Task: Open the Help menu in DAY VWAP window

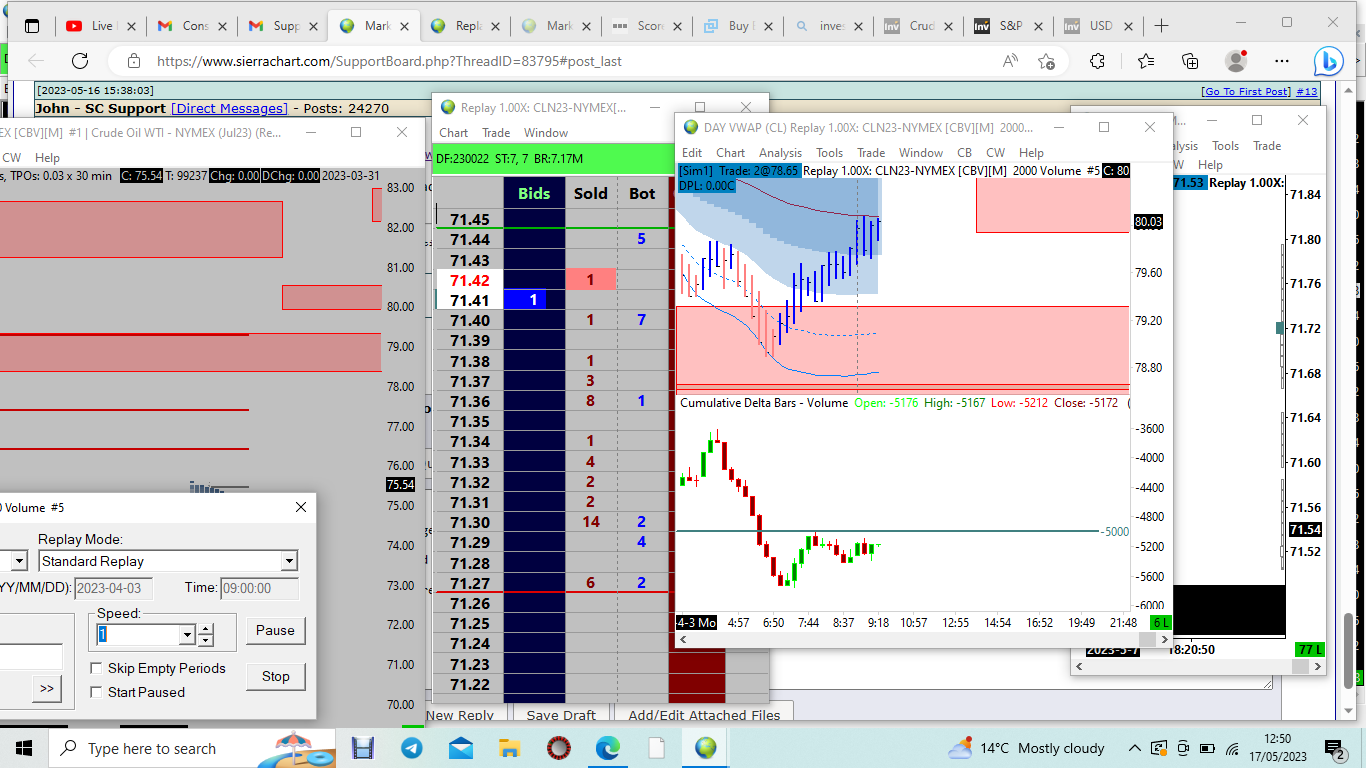Action: (x=1031, y=153)
